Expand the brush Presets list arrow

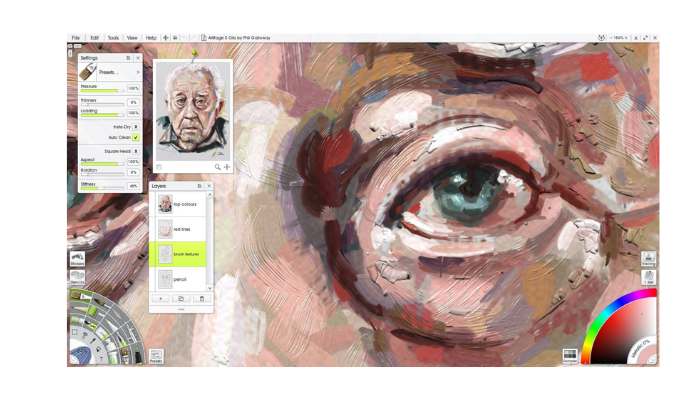click(x=138, y=72)
